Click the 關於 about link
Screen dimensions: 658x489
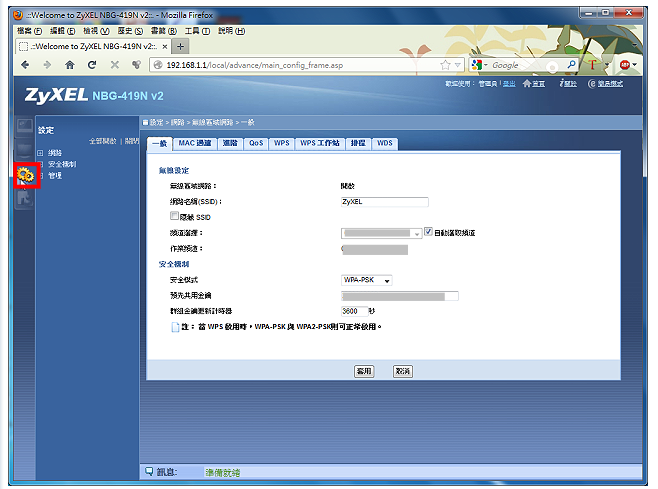(x=571, y=84)
